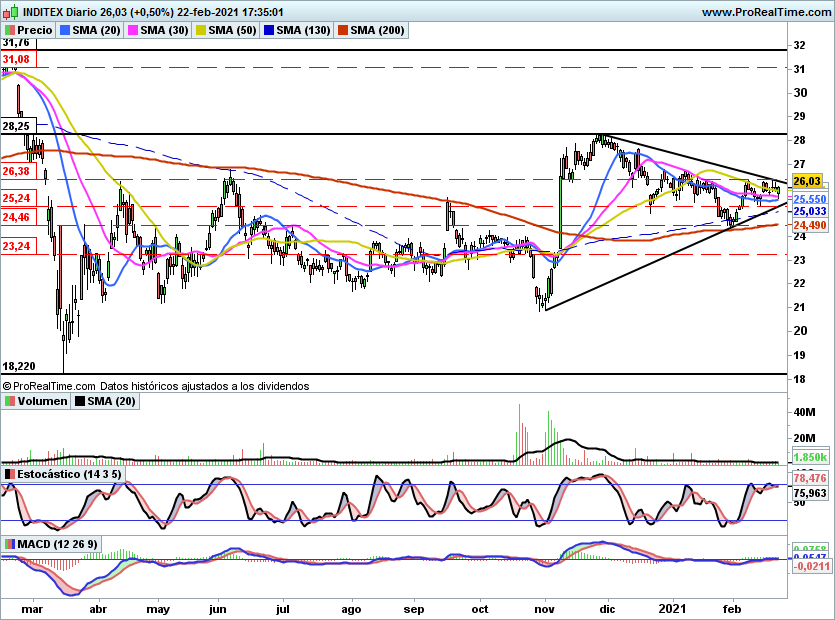Click the 78,476 stochastic value tag
Viewport: 835px width, 620px height.
(810, 478)
